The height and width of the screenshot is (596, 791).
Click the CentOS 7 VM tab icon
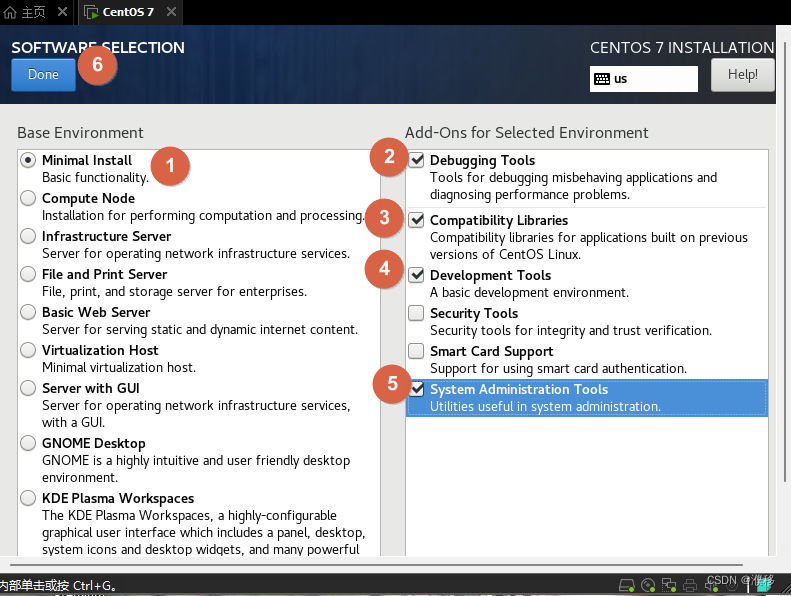pyautogui.click(x=91, y=12)
